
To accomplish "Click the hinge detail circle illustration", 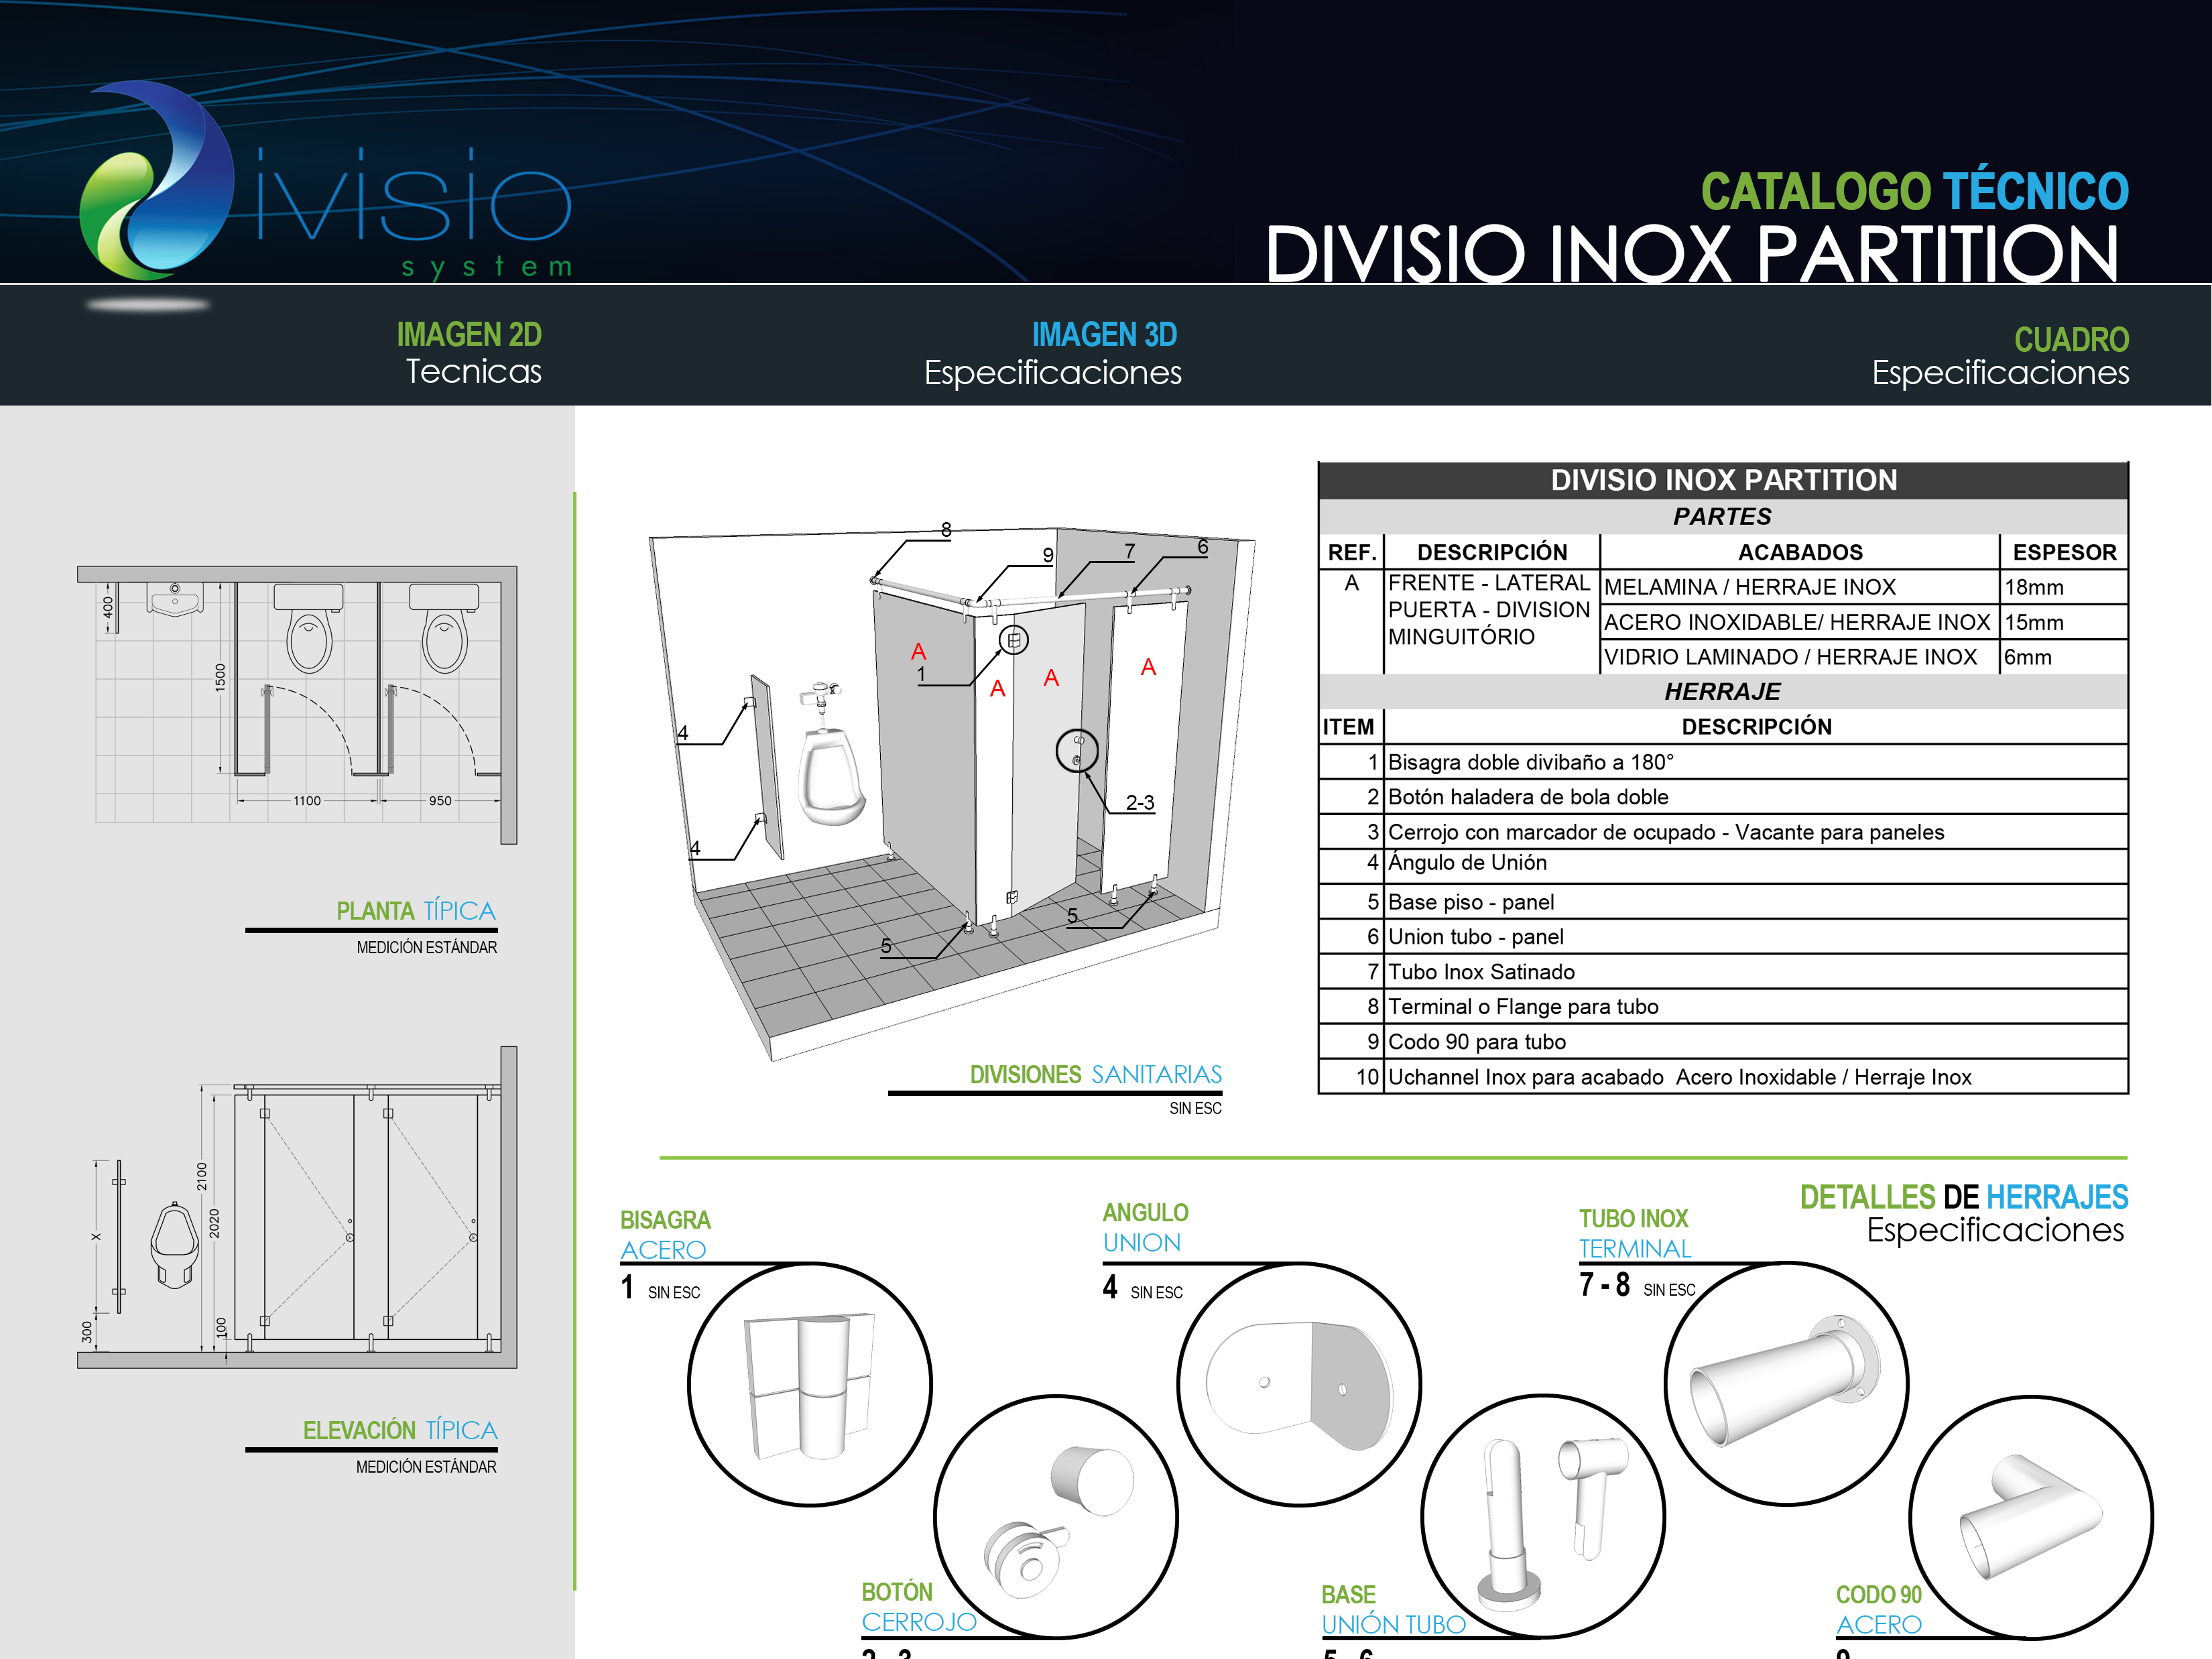I will tap(809, 1384).
